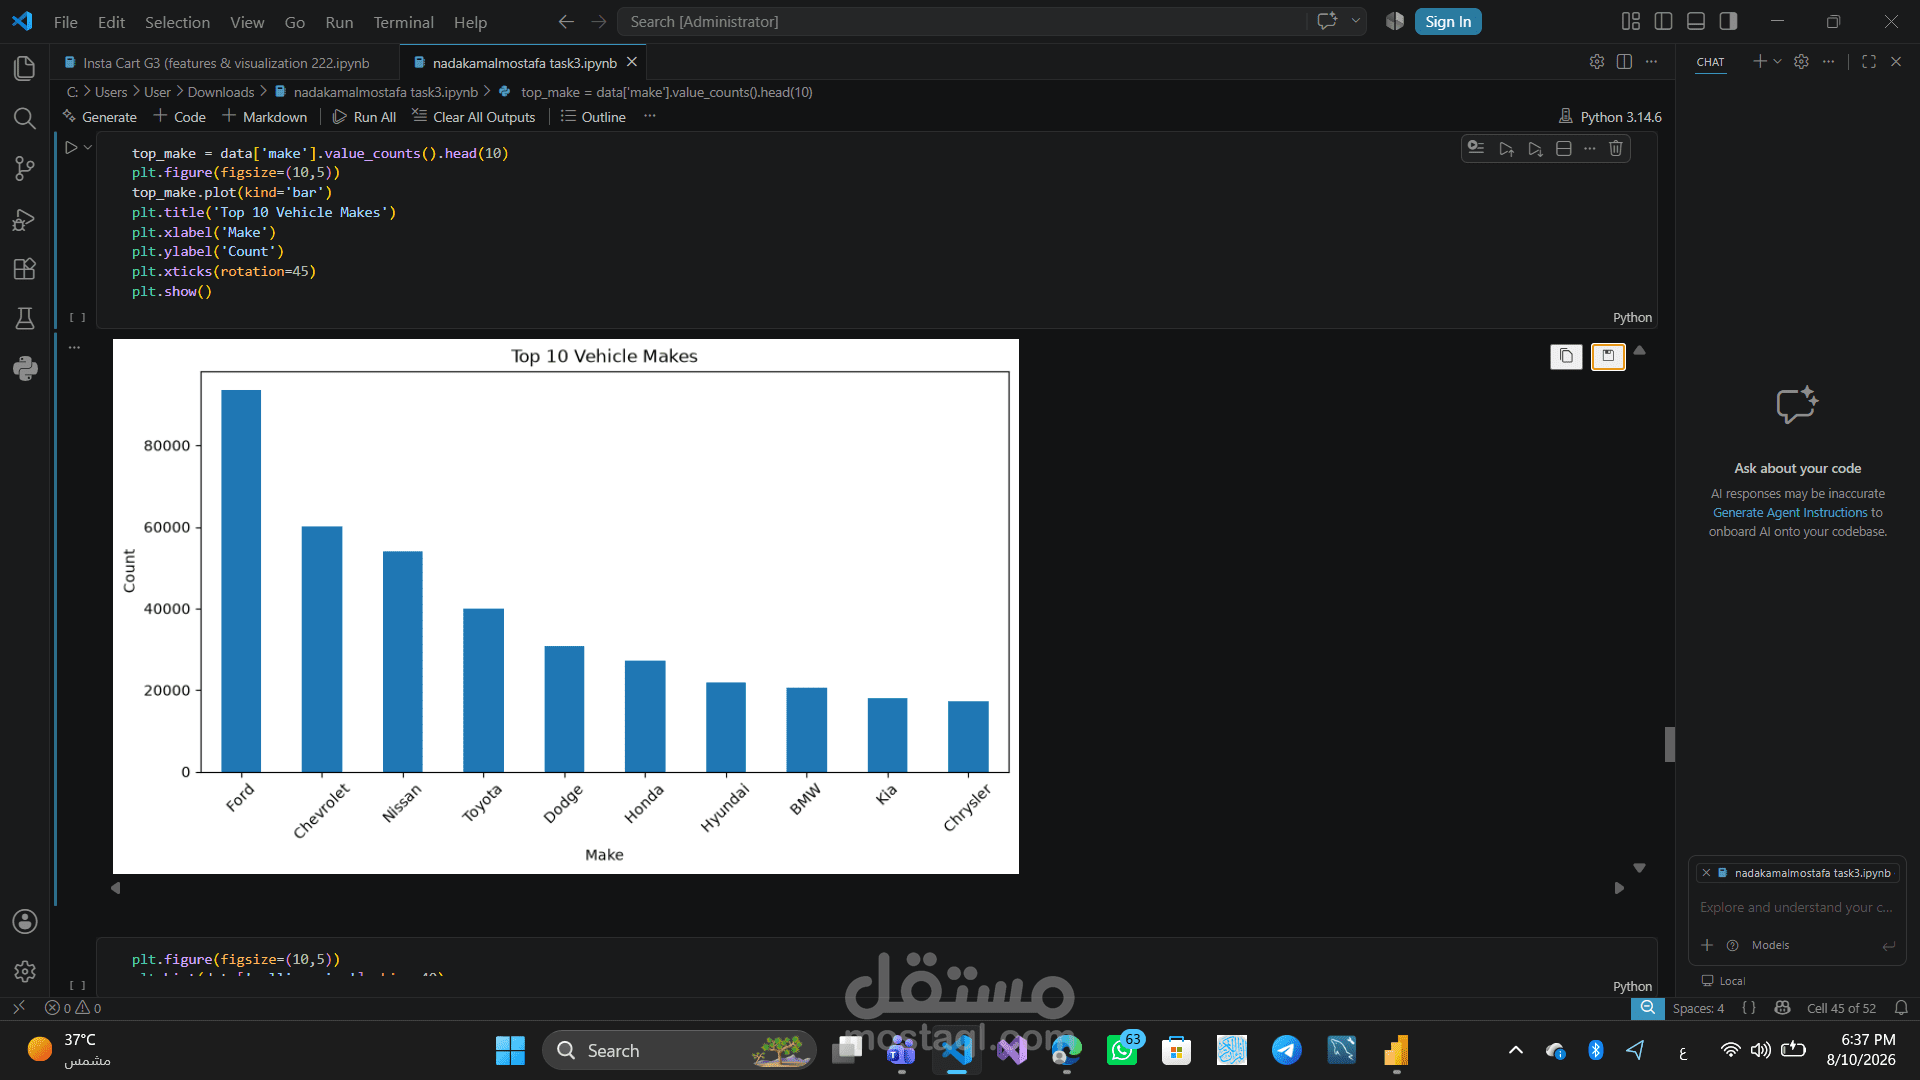The image size is (1920, 1080).
Task: Click the zoom-out indicator in status bar
Action: pos(1647,1008)
